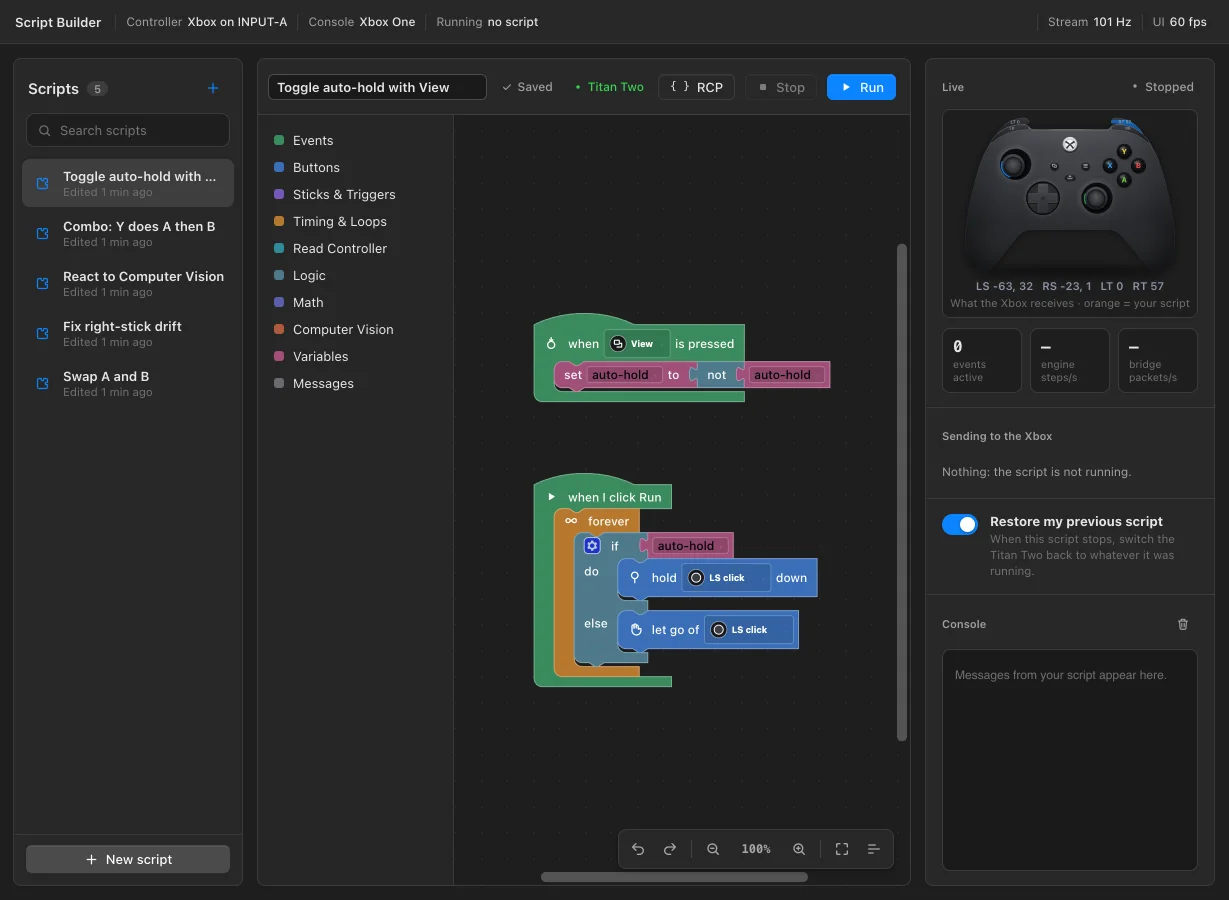Click the plus icon beside Scripts header
1229x900 pixels.
pyautogui.click(x=212, y=88)
